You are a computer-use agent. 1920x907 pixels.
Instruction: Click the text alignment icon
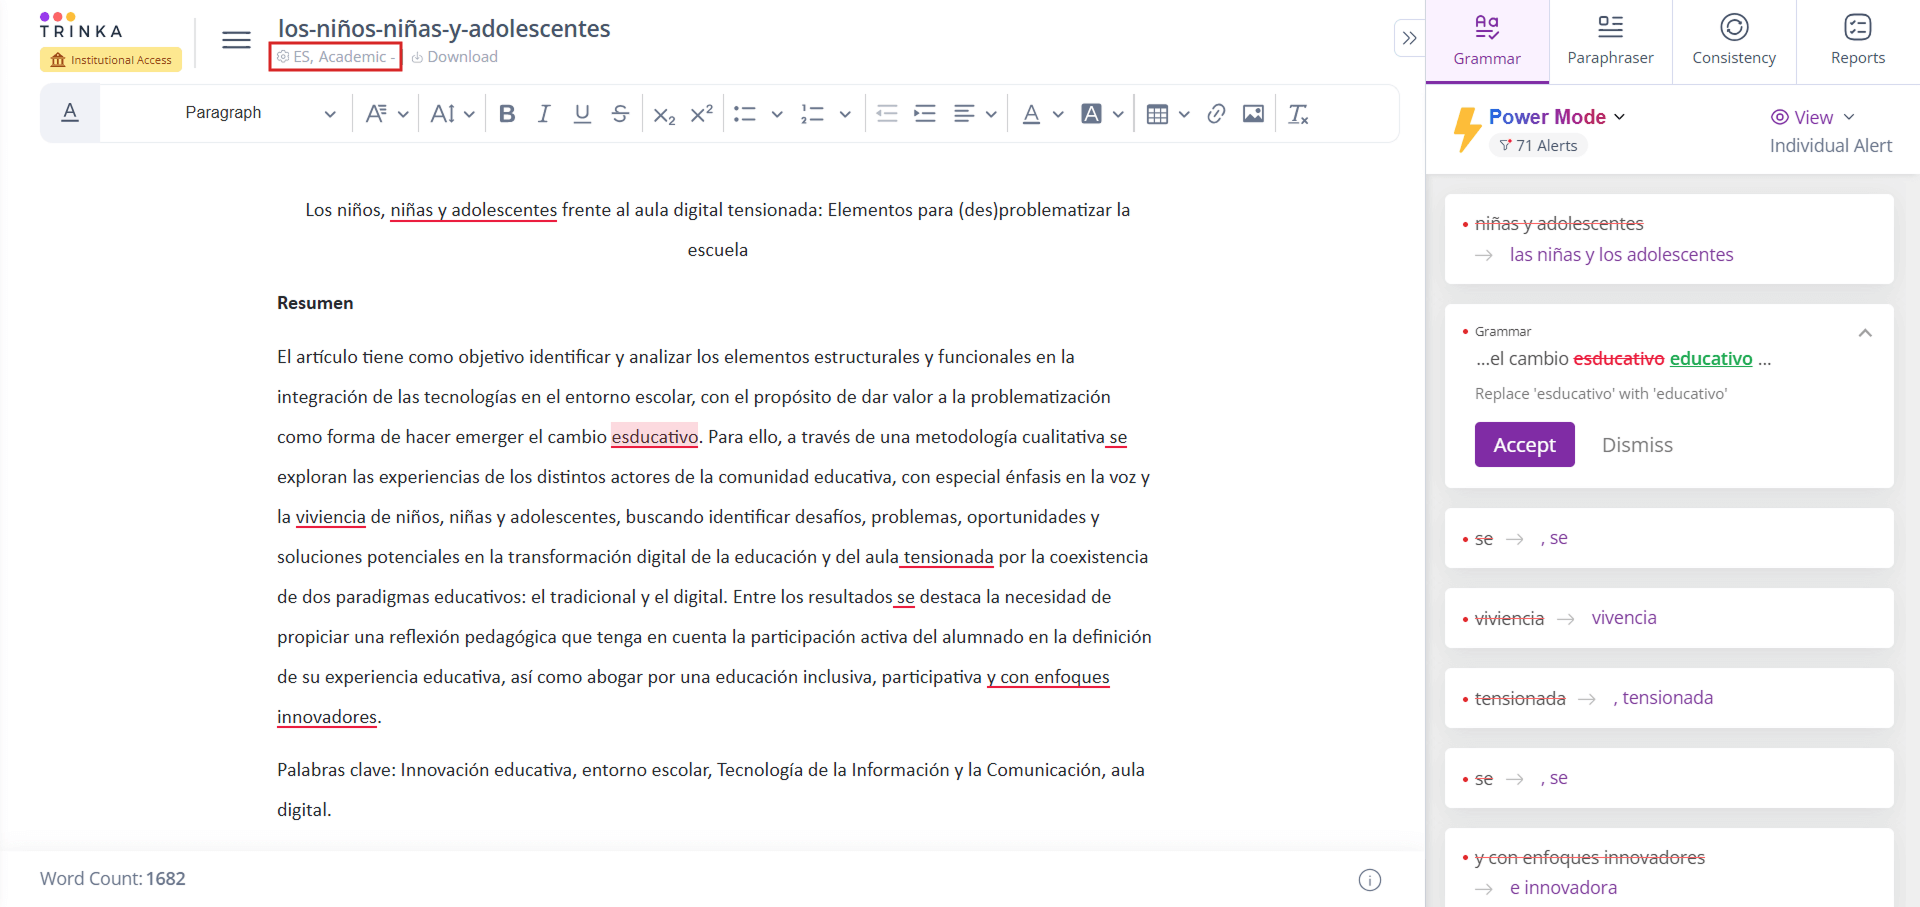(x=964, y=114)
